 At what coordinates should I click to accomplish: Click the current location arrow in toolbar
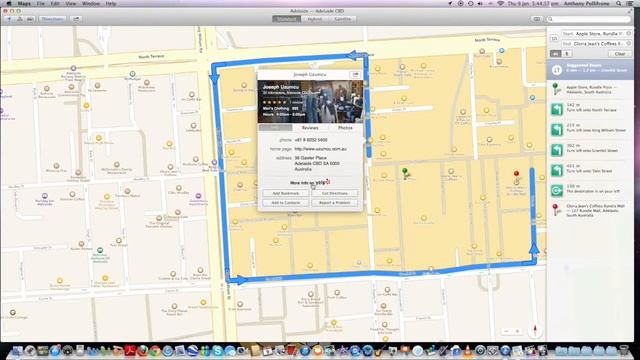9,19
